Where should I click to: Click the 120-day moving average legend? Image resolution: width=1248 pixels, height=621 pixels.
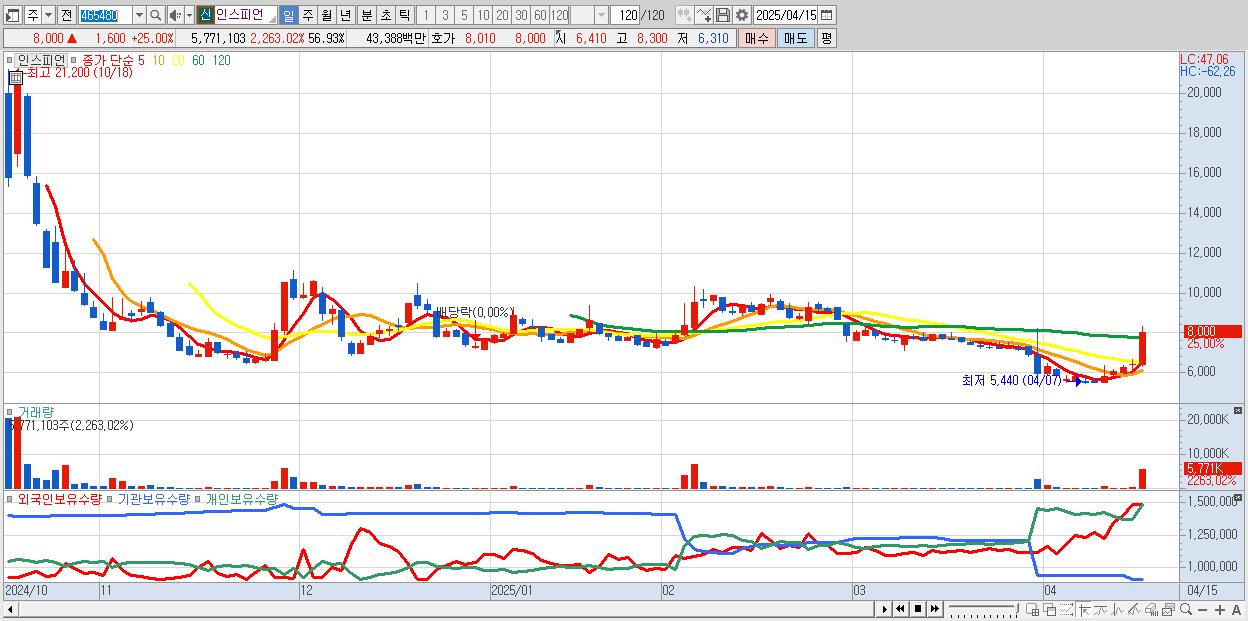pos(222,61)
